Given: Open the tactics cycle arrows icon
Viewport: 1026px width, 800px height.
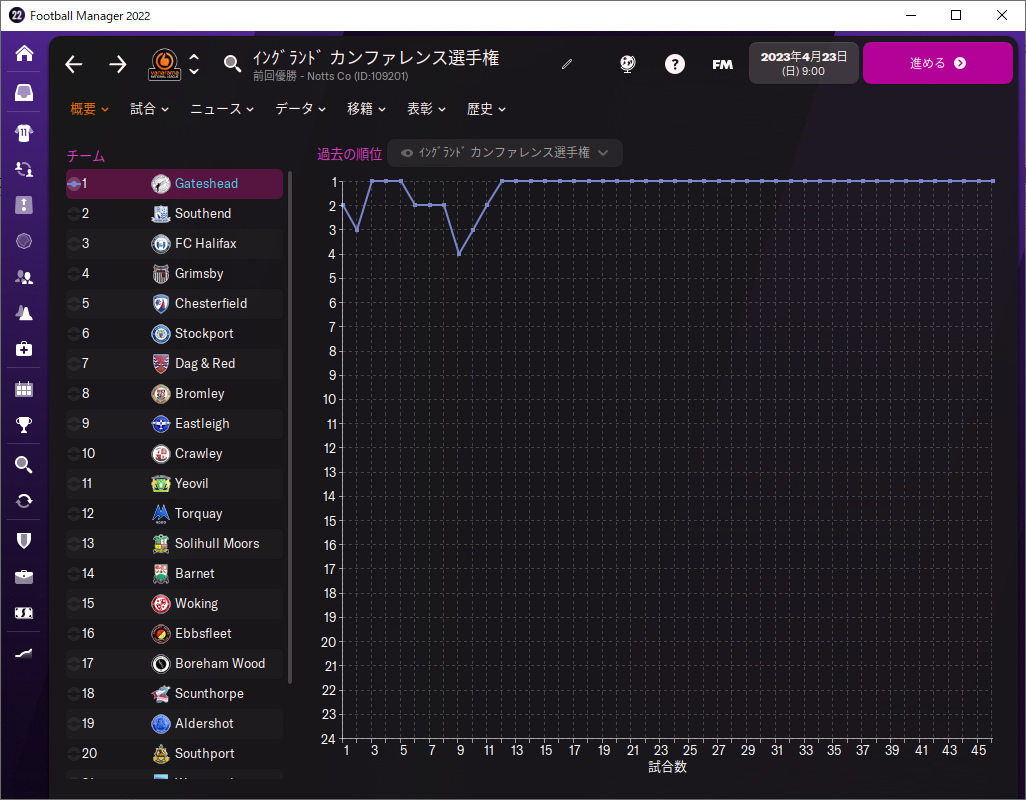Looking at the screenshot, I should click(x=24, y=169).
